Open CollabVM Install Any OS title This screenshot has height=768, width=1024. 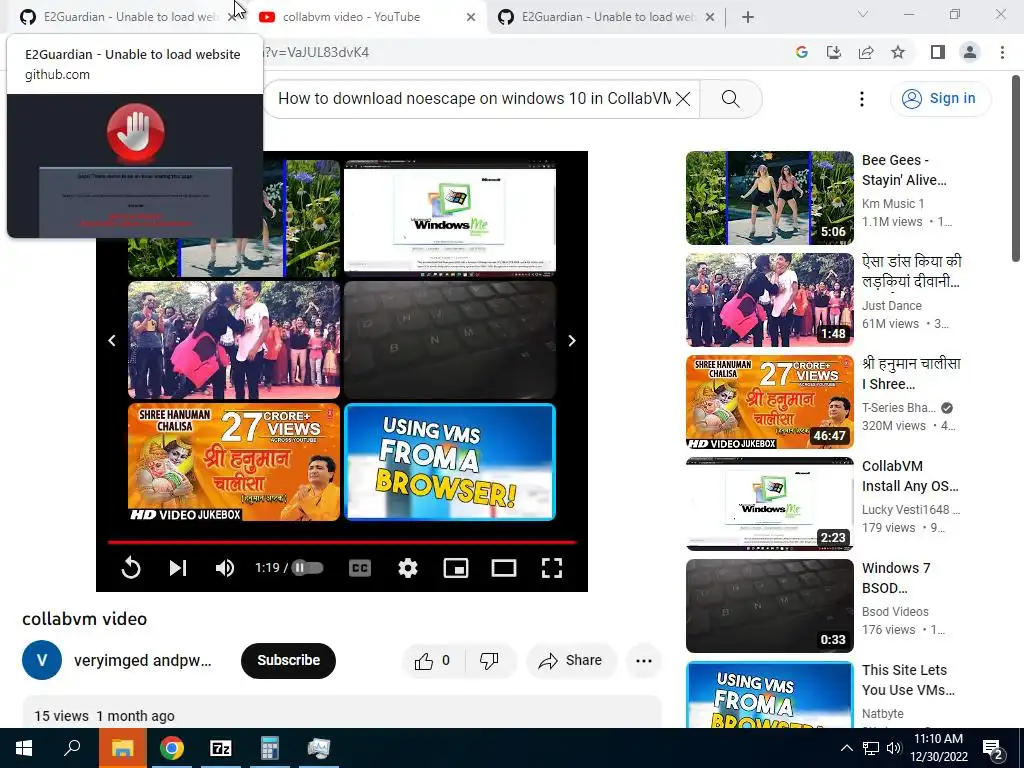(x=910, y=476)
